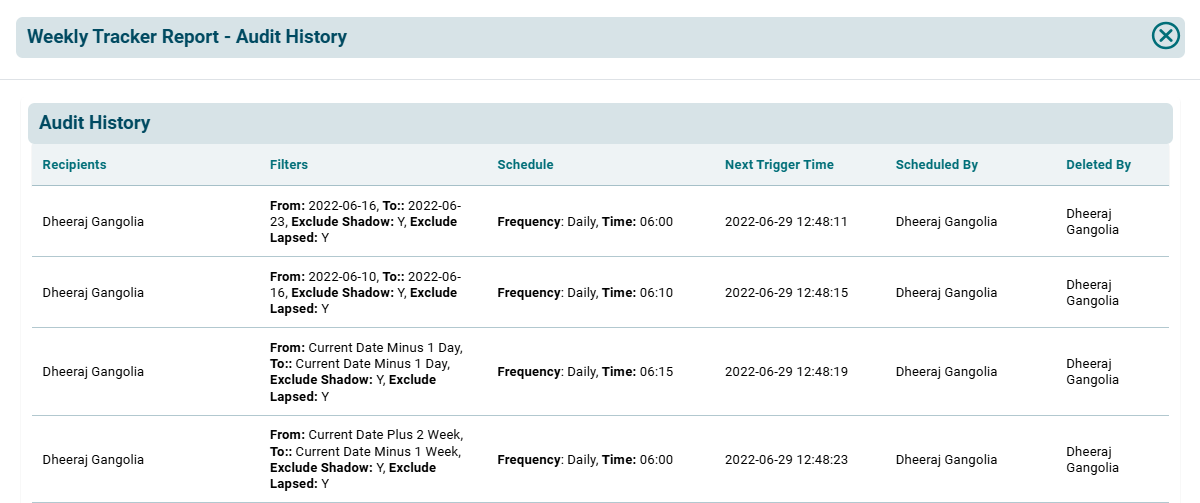Select the row with trigger time 12:48:23

[786, 460]
